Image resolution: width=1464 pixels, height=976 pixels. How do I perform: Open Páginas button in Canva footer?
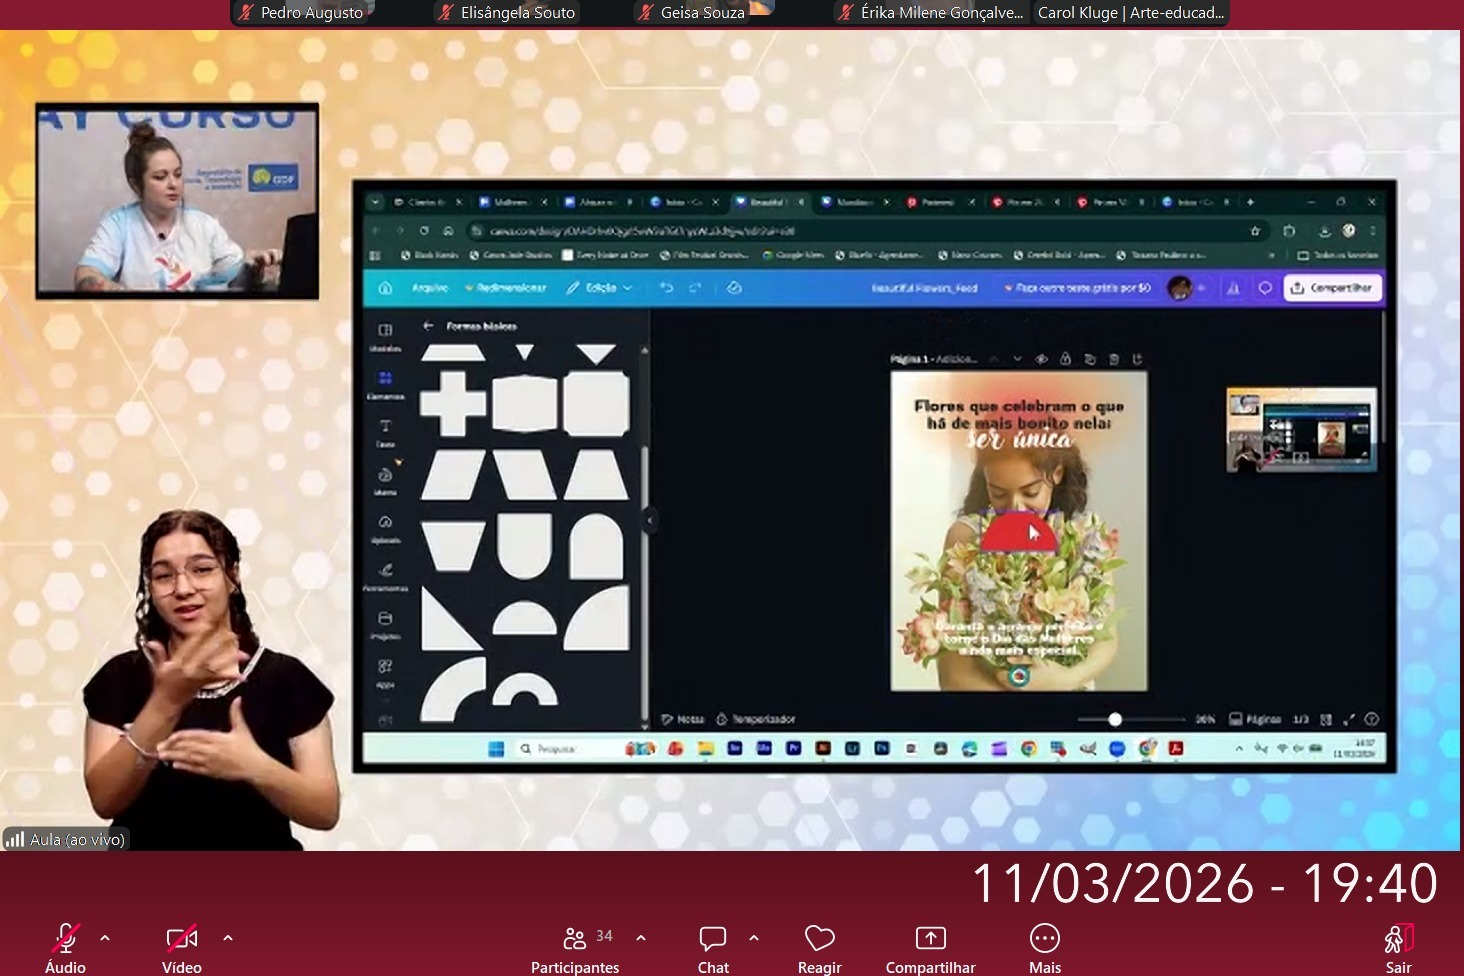(x=1255, y=719)
